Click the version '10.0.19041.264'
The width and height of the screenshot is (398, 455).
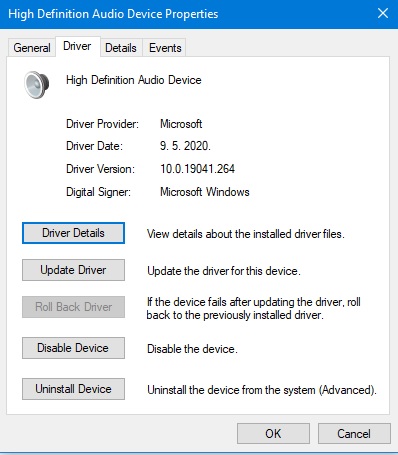[x=197, y=169]
